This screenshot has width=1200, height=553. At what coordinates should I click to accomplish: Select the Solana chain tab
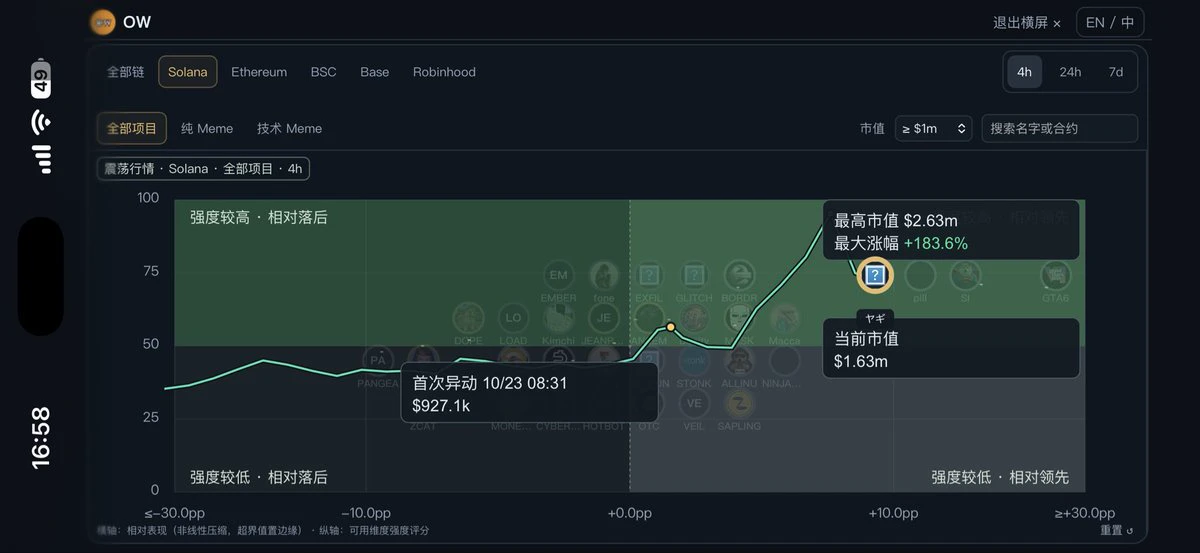pyautogui.click(x=188, y=72)
